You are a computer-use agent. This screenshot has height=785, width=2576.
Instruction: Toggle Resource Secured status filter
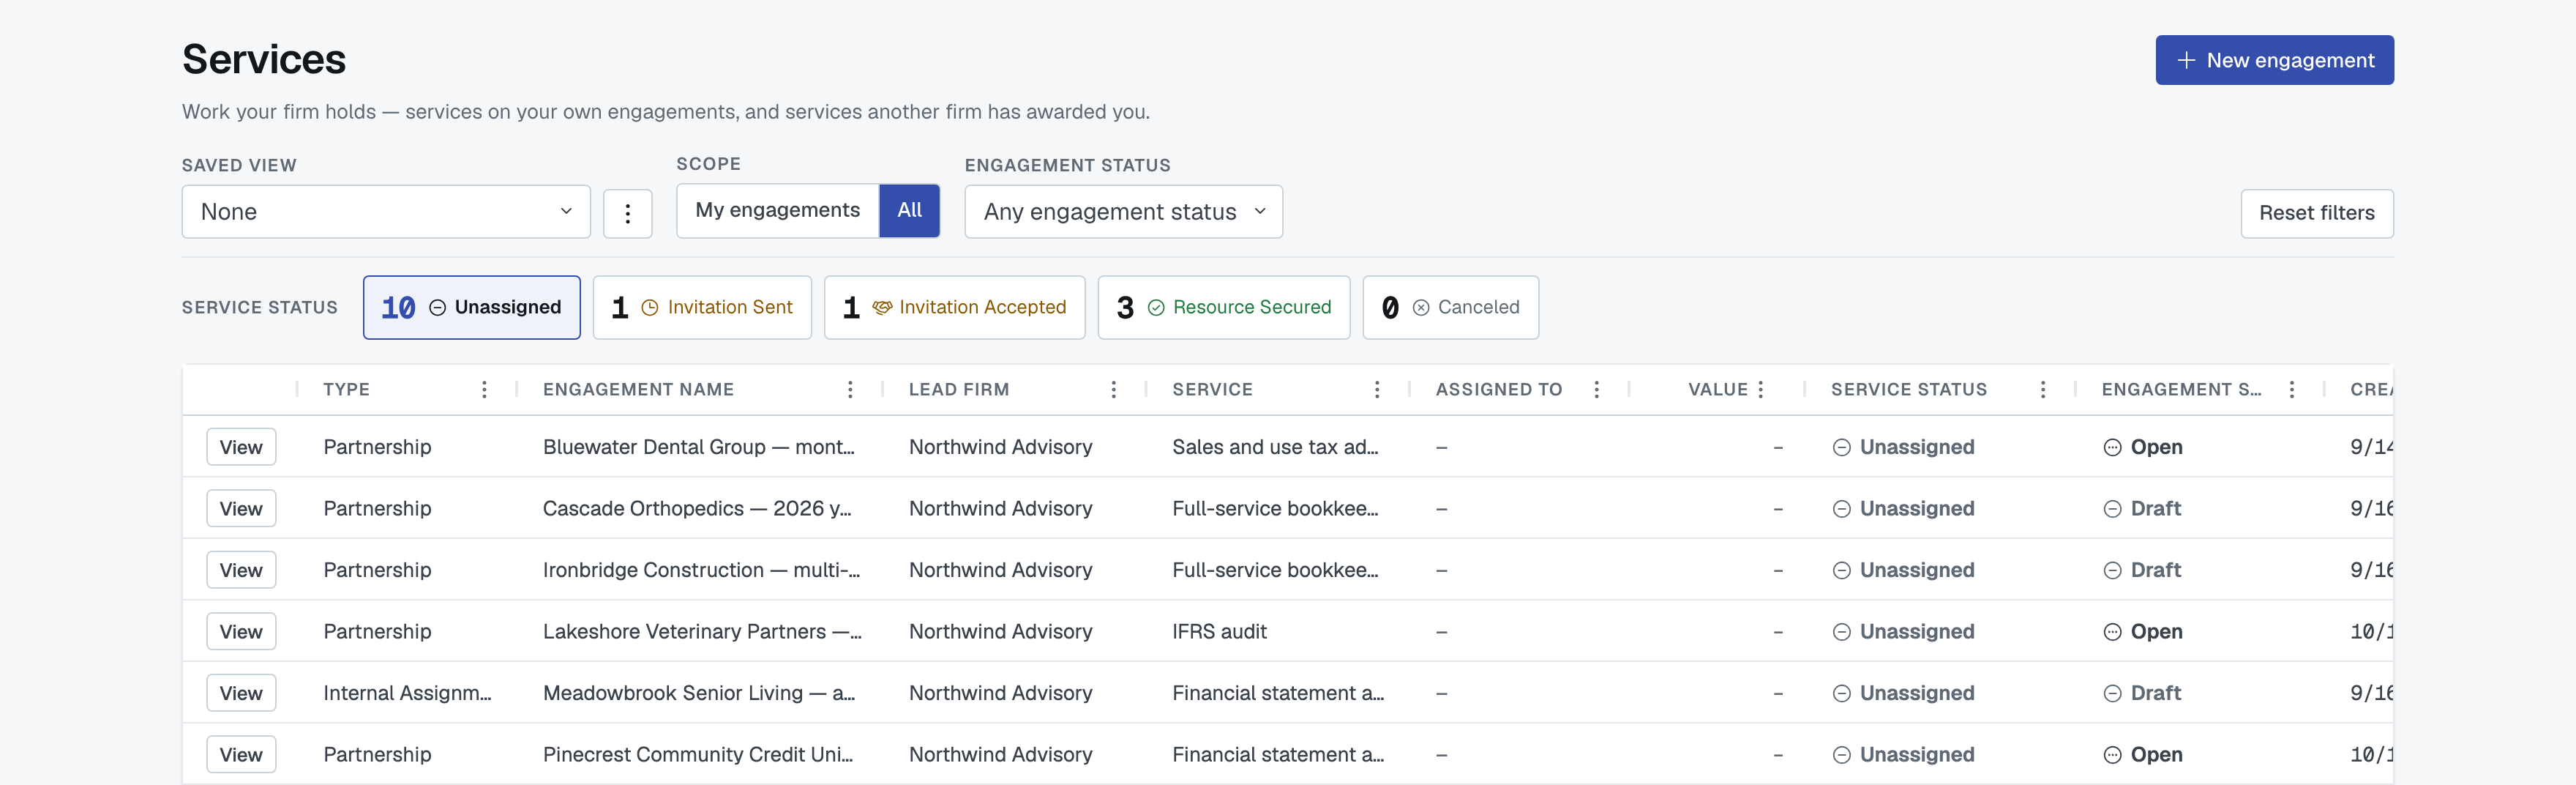[x=1223, y=308]
